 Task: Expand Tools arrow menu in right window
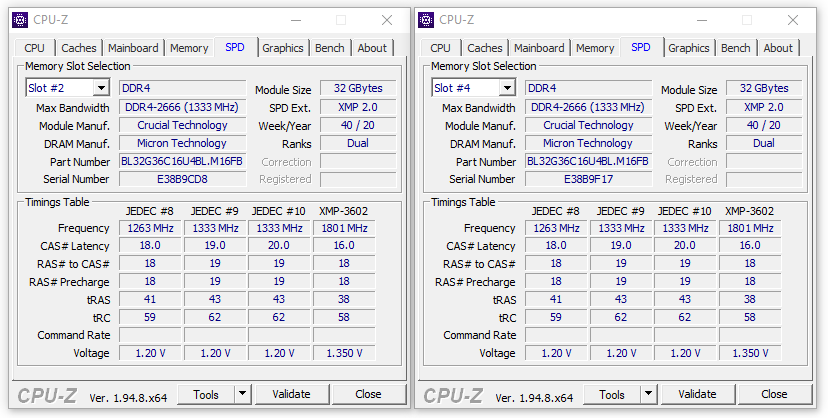(x=648, y=394)
